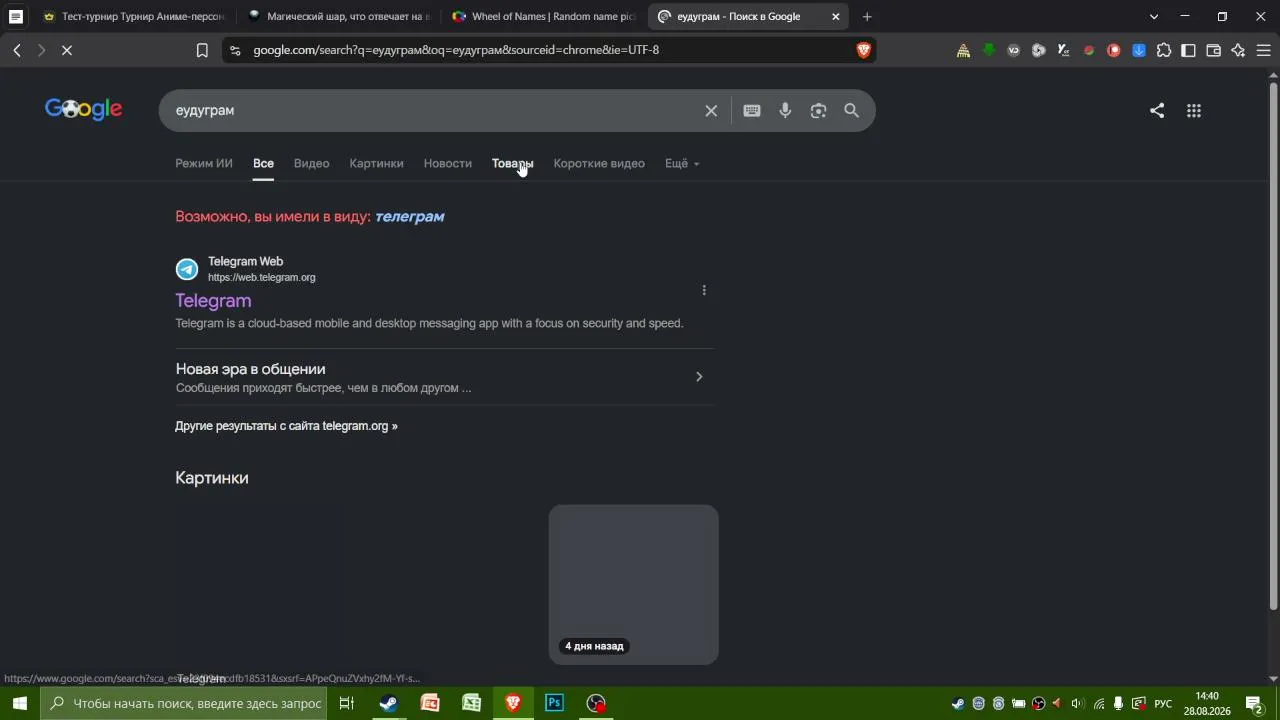This screenshot has height=720, width=1280.
Task: Open the Google apps grid
Action: 1194,111
